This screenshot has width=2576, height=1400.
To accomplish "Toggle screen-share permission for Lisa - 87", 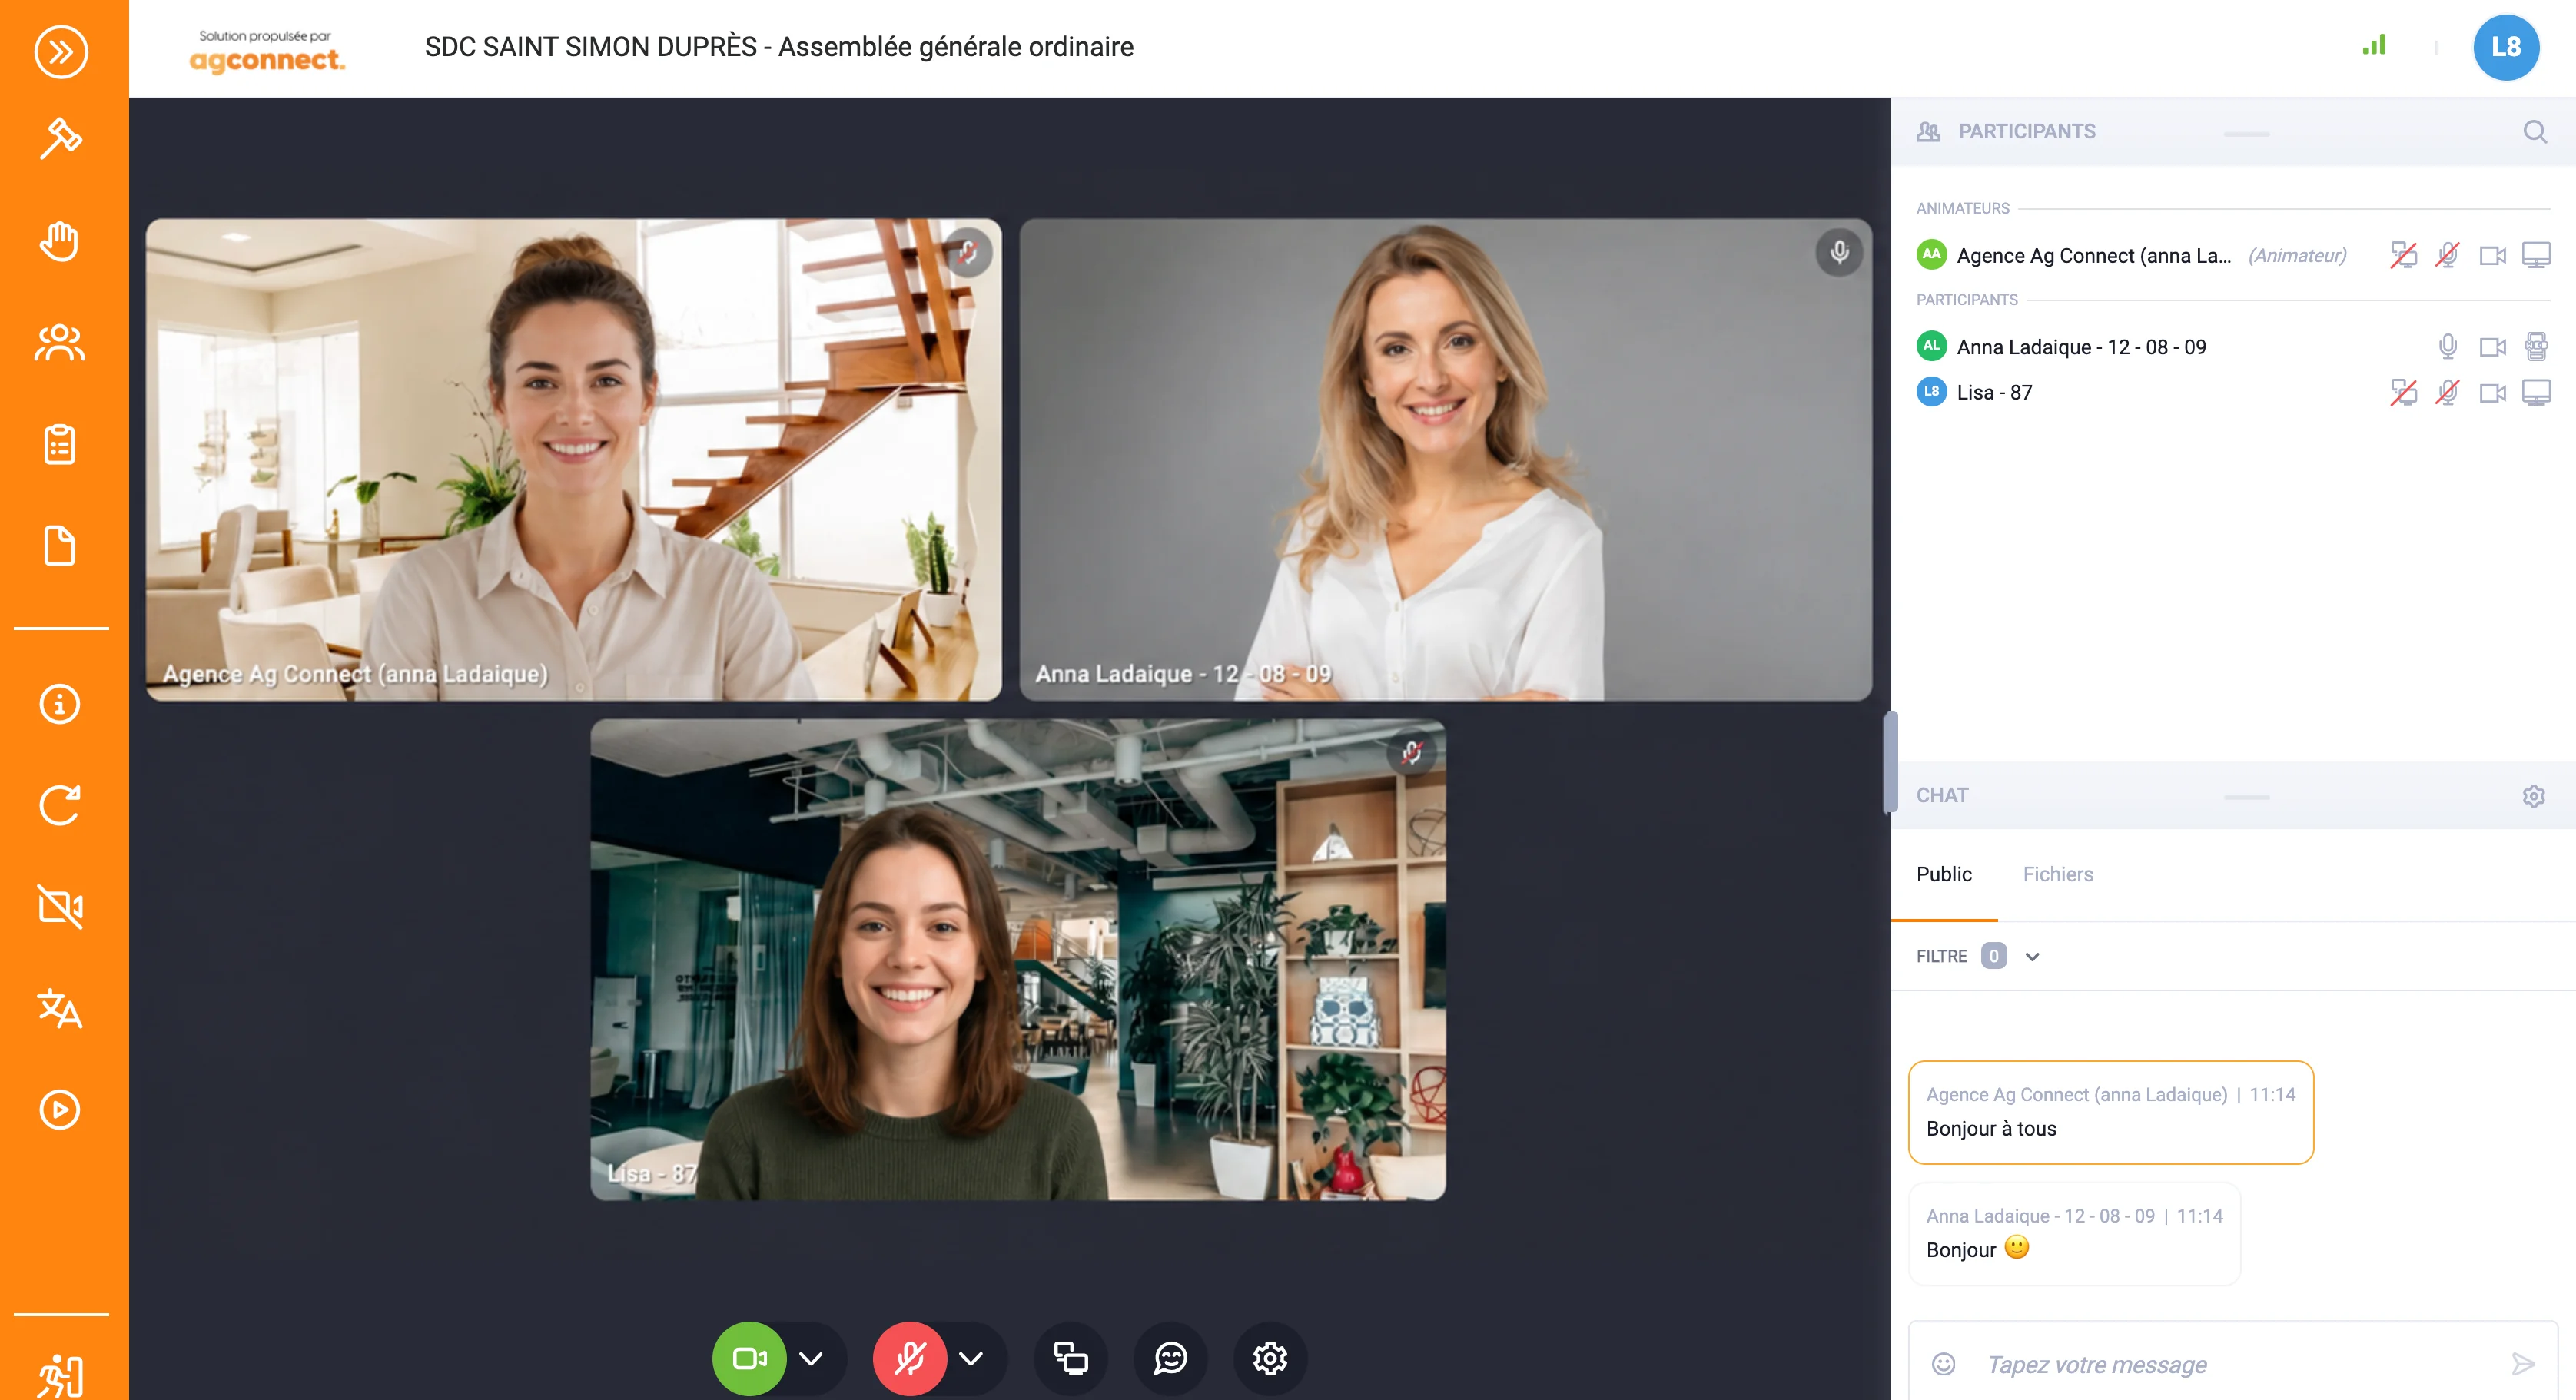I will click(x=2403, y=392).
